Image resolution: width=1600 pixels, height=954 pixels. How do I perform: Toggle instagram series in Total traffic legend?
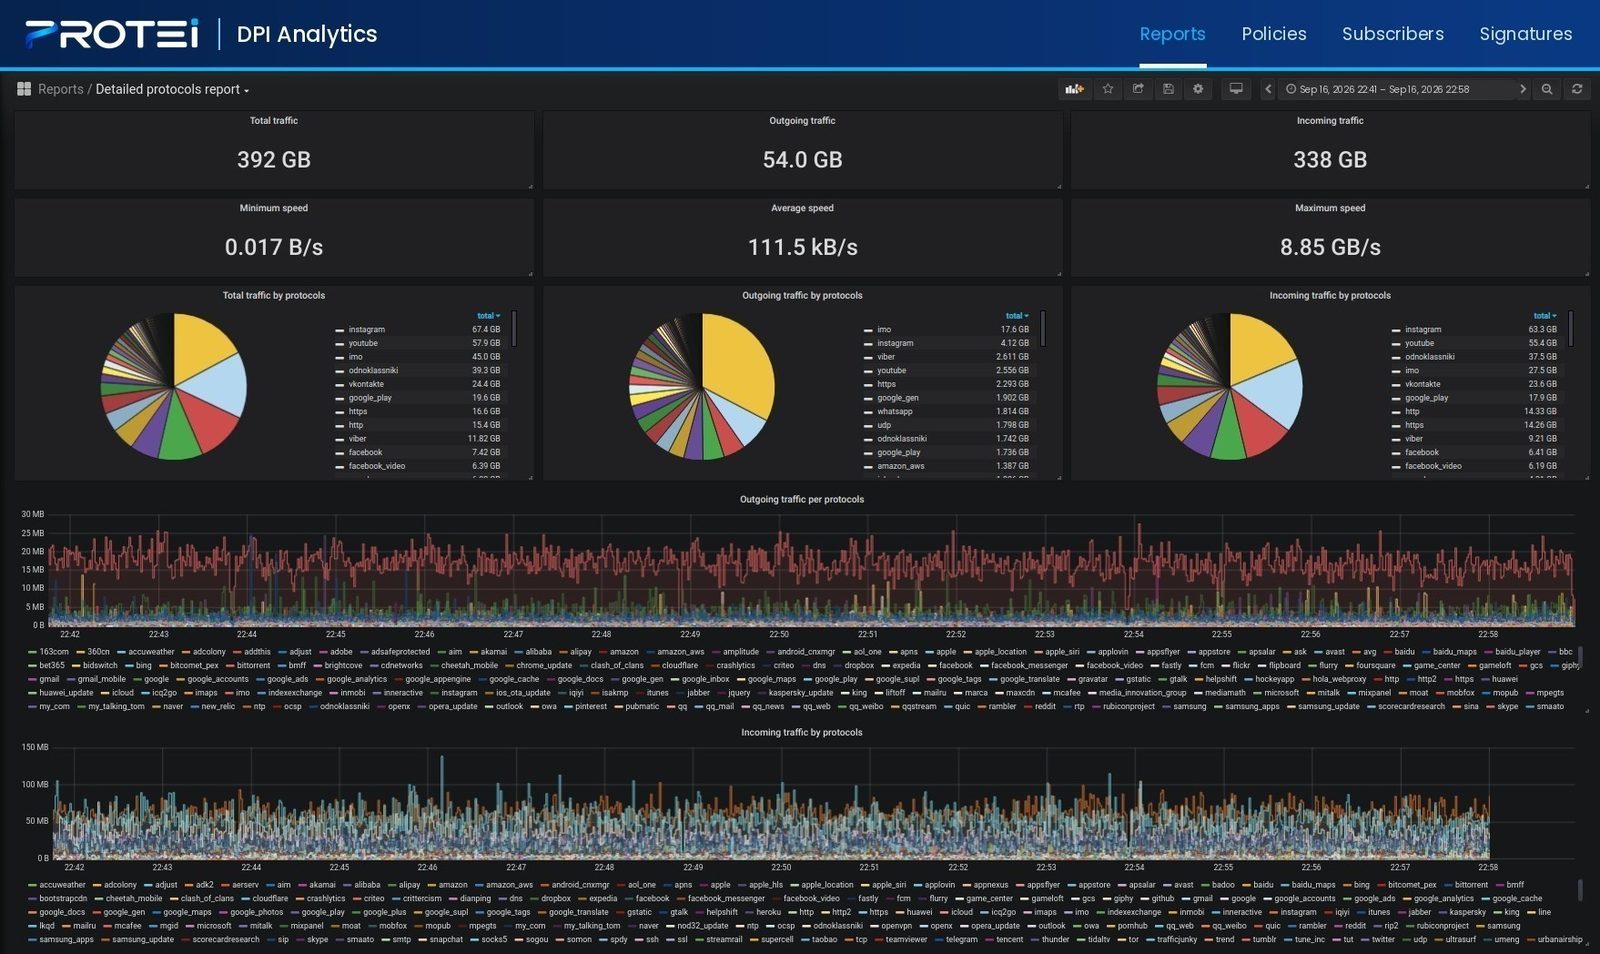[x=366, y=329]
